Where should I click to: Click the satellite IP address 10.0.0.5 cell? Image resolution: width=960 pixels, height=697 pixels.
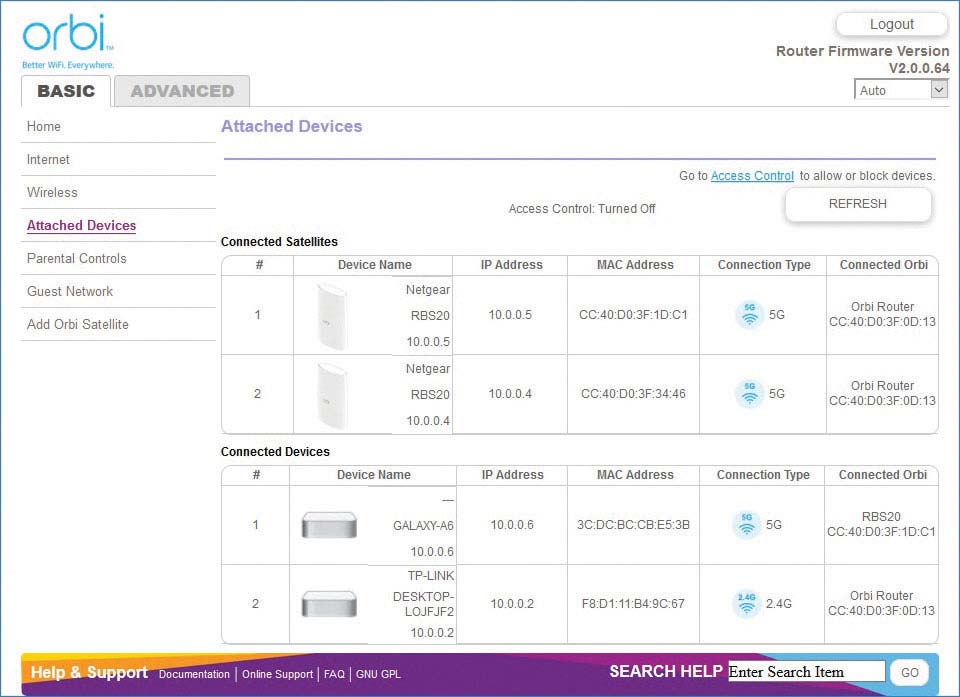coord(510,315)
